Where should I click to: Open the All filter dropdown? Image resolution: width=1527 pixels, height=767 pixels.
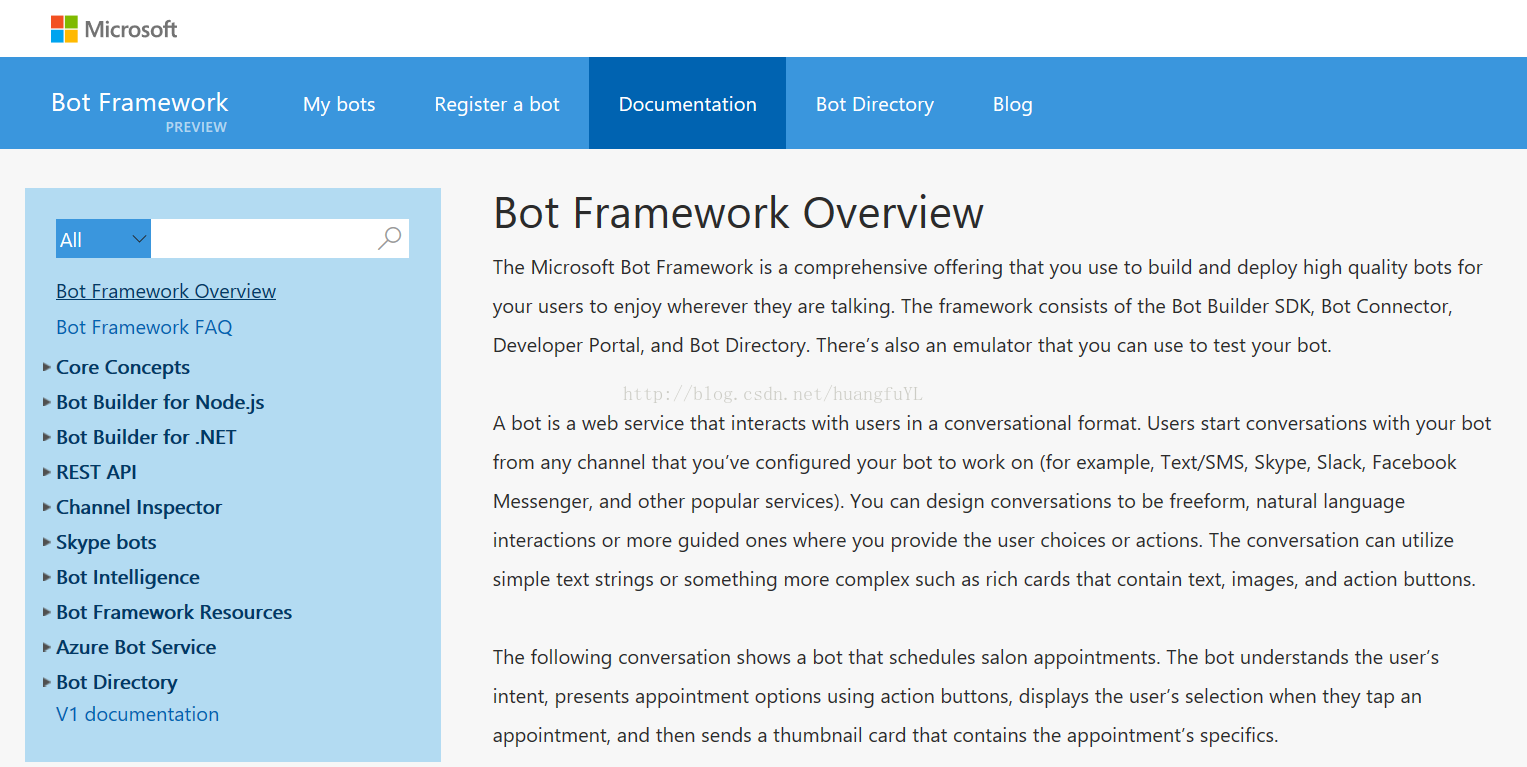pos(103,239)
